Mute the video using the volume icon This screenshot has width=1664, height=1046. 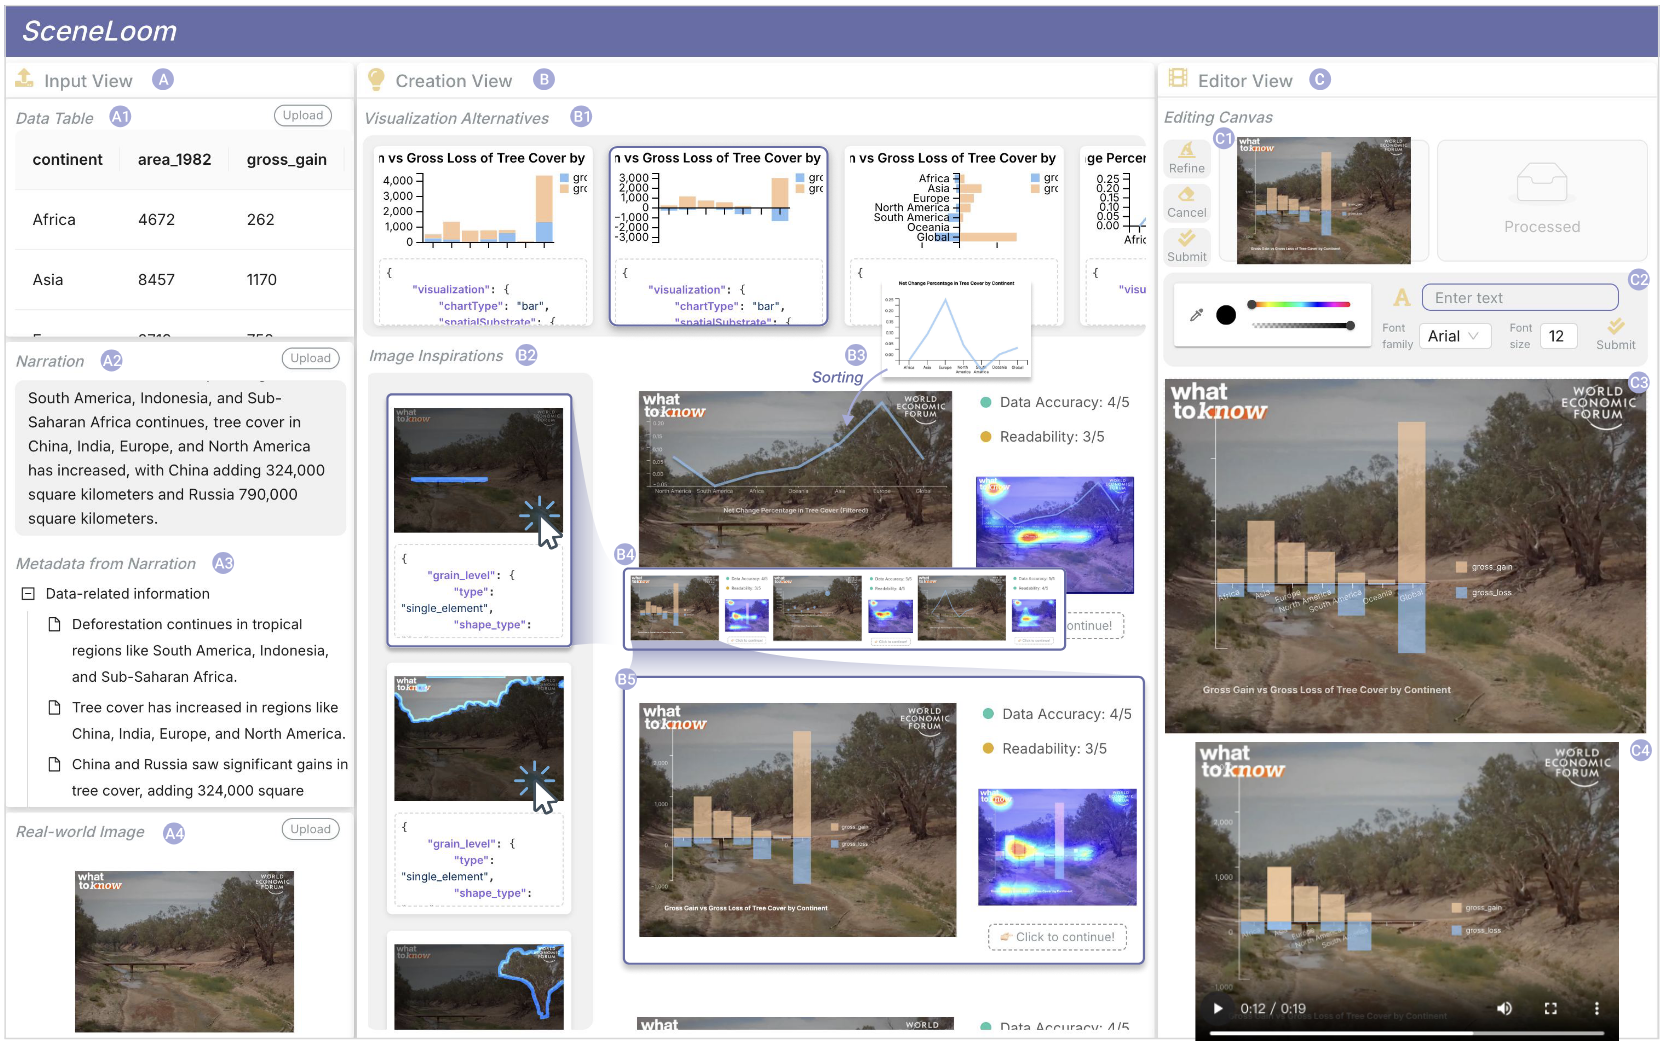pyautogui.click(x=1504, y=1008)
